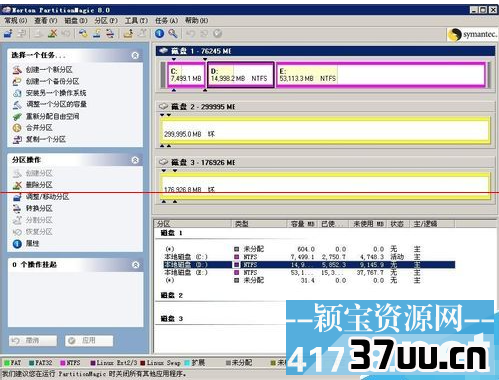Select the E: partition block on disk 1
The height and width of the screenshot is (380, 499).
[381, 75]
